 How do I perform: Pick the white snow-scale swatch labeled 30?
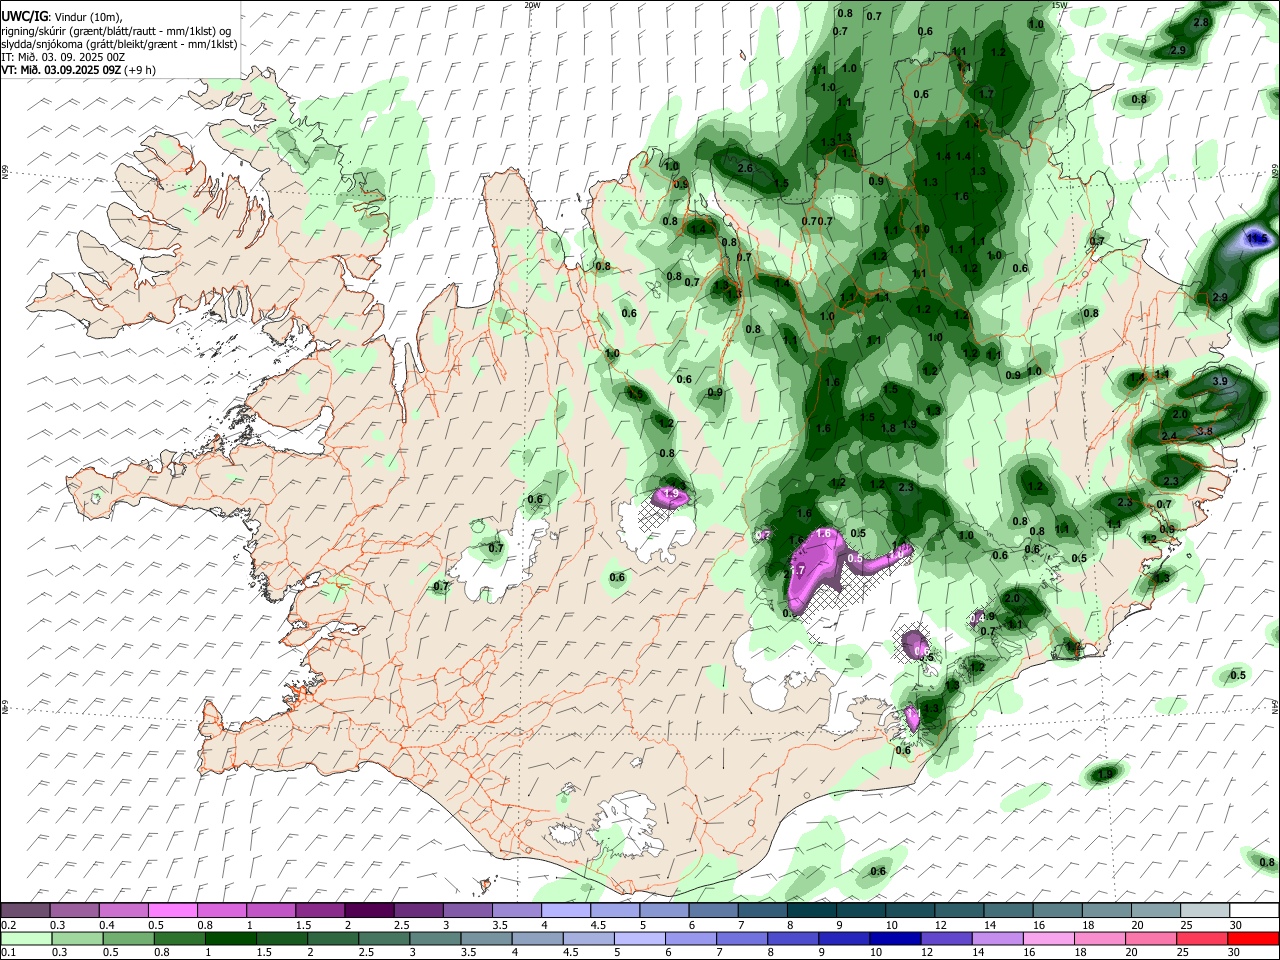tap(1253, 911)
